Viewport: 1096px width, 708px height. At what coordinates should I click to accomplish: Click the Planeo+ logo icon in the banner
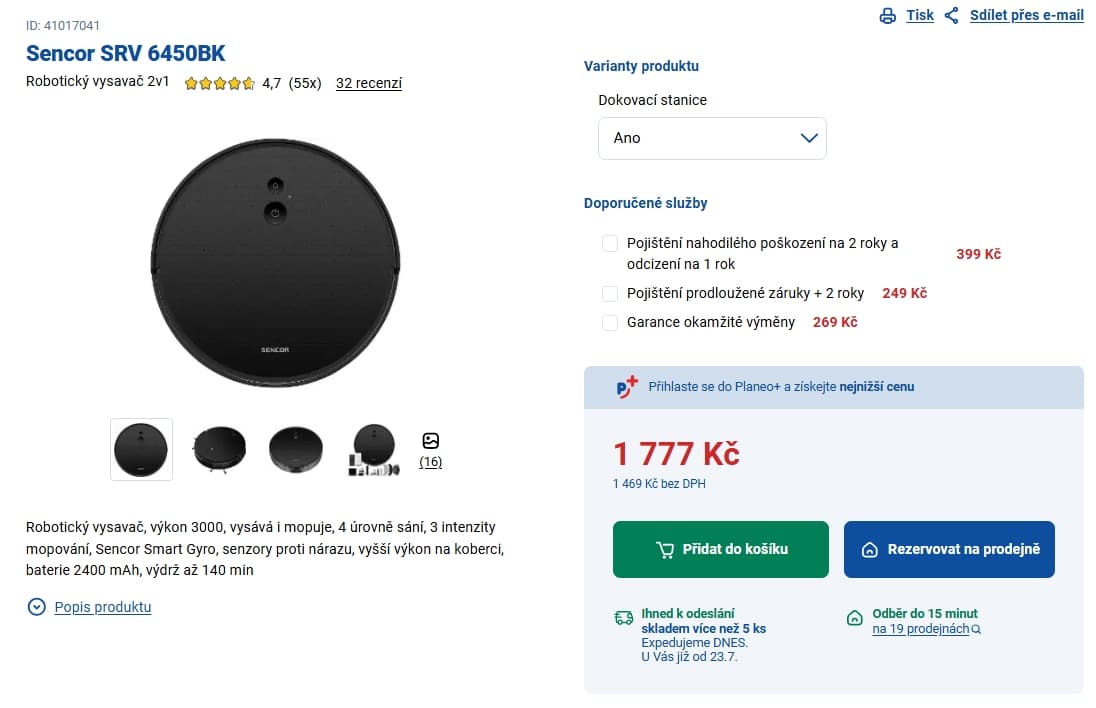pos(627,386)
